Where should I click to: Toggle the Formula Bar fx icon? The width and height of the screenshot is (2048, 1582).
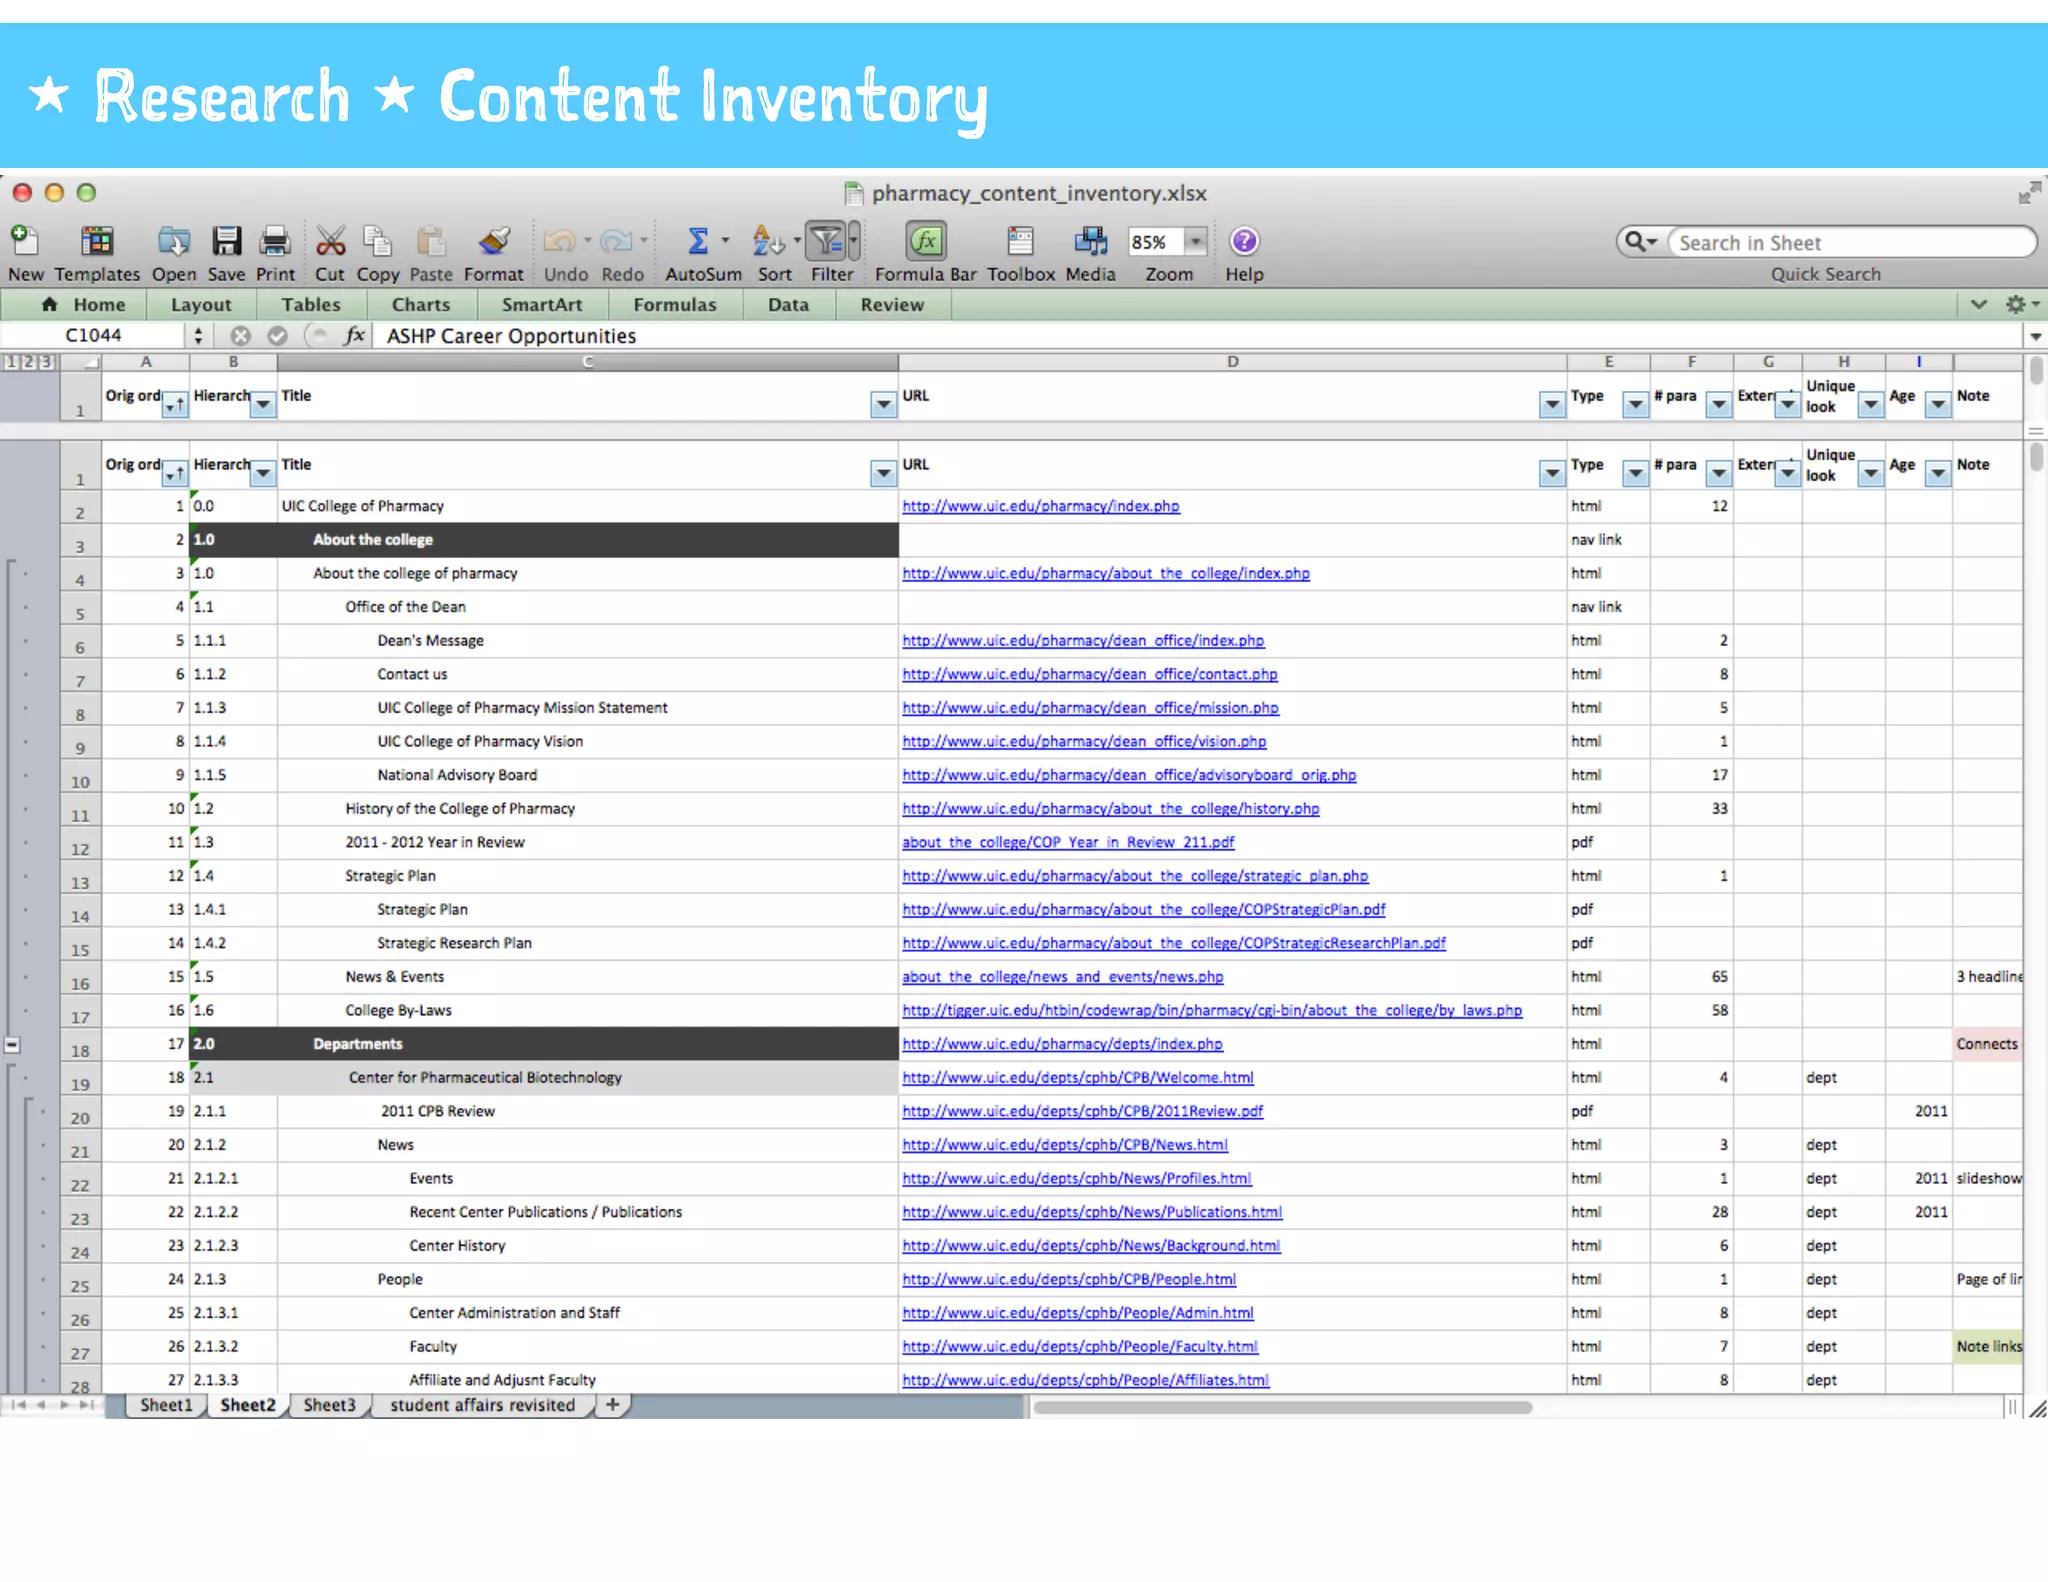click(926, 241)
